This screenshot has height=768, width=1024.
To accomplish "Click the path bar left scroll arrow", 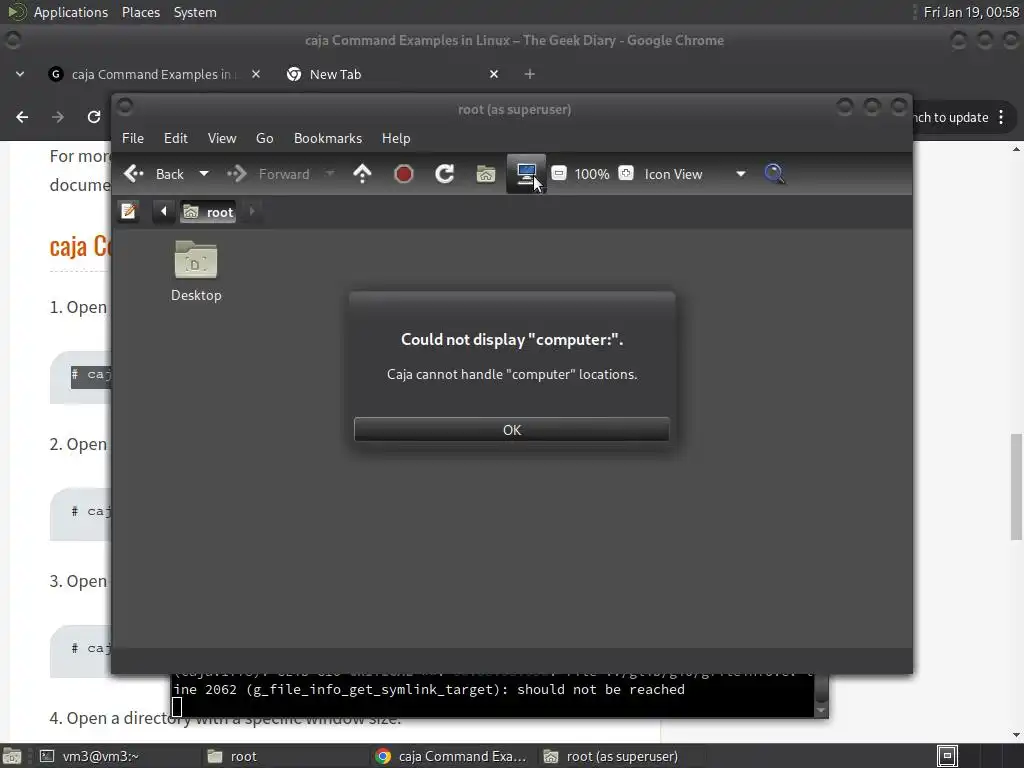I will [x=163, y=212].
